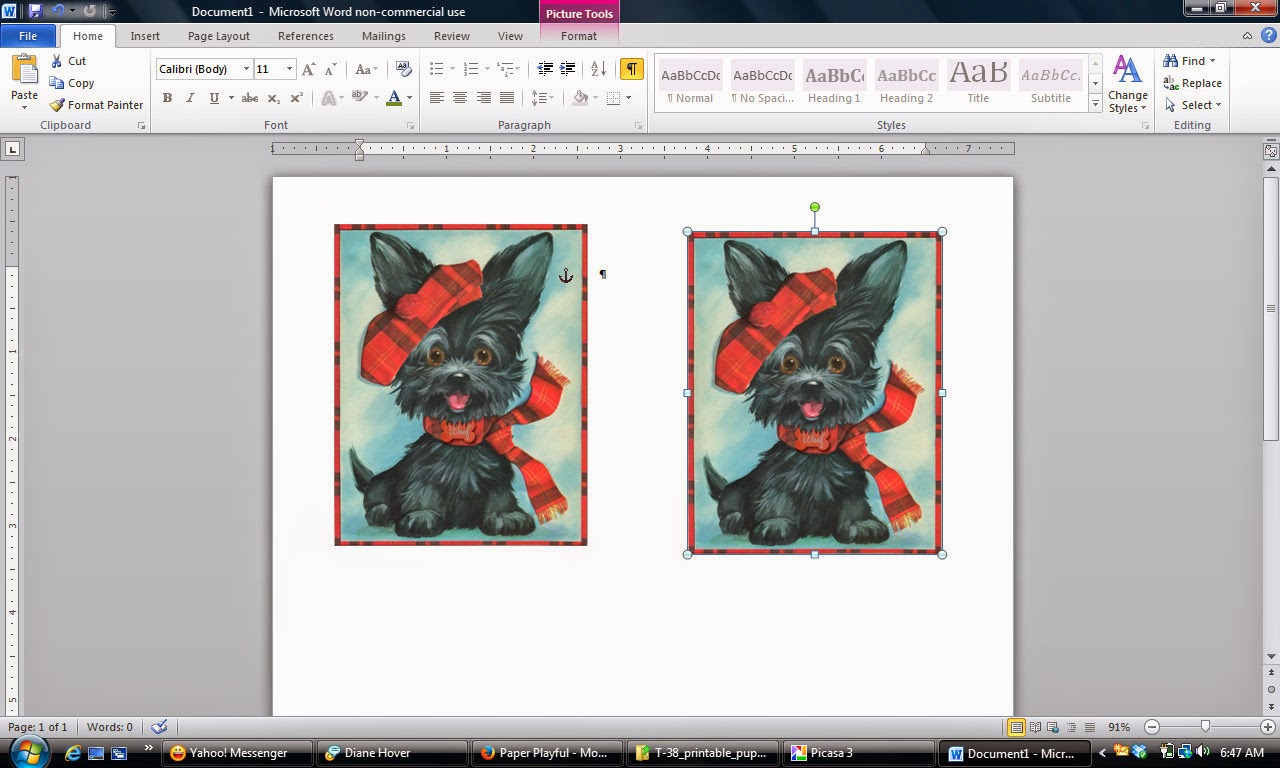This screenshot has height=768, width=1280.
Task: Click the proofing errors status icon
Action: tap(159, 727)
